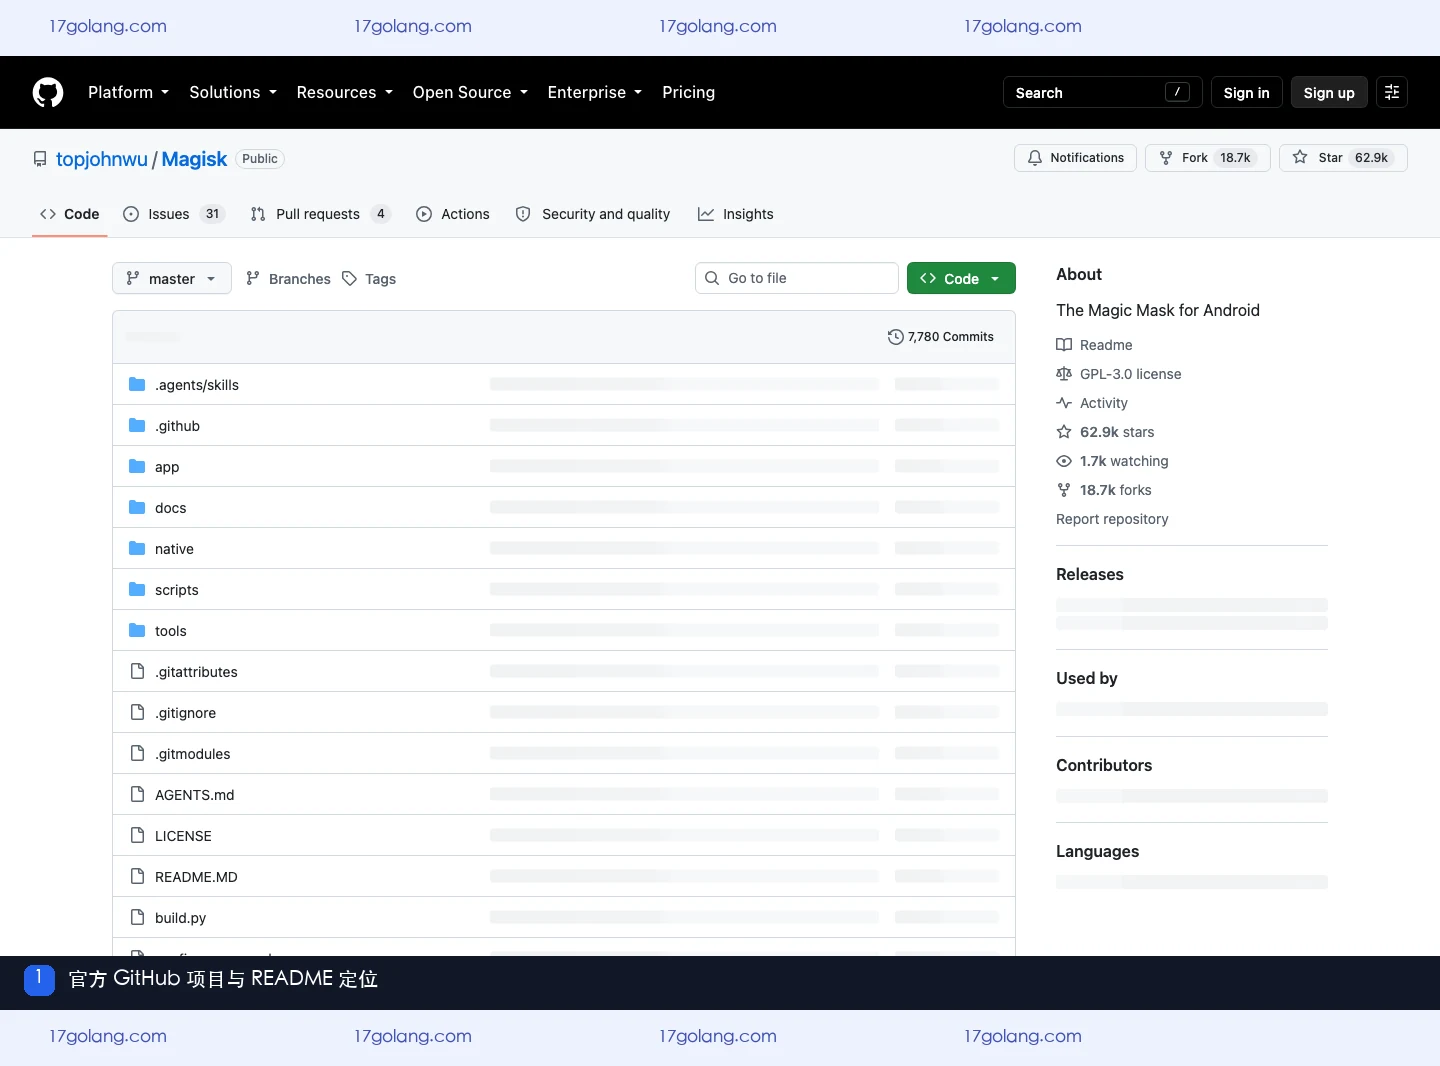
Task: Expand the Platform menu
Action: 128,92
